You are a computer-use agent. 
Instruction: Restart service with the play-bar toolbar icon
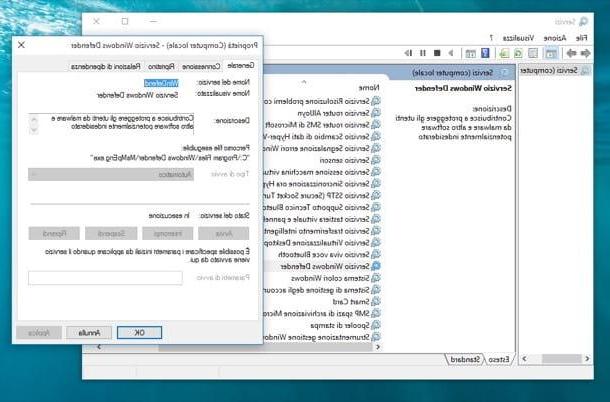(x=408, y=53)
